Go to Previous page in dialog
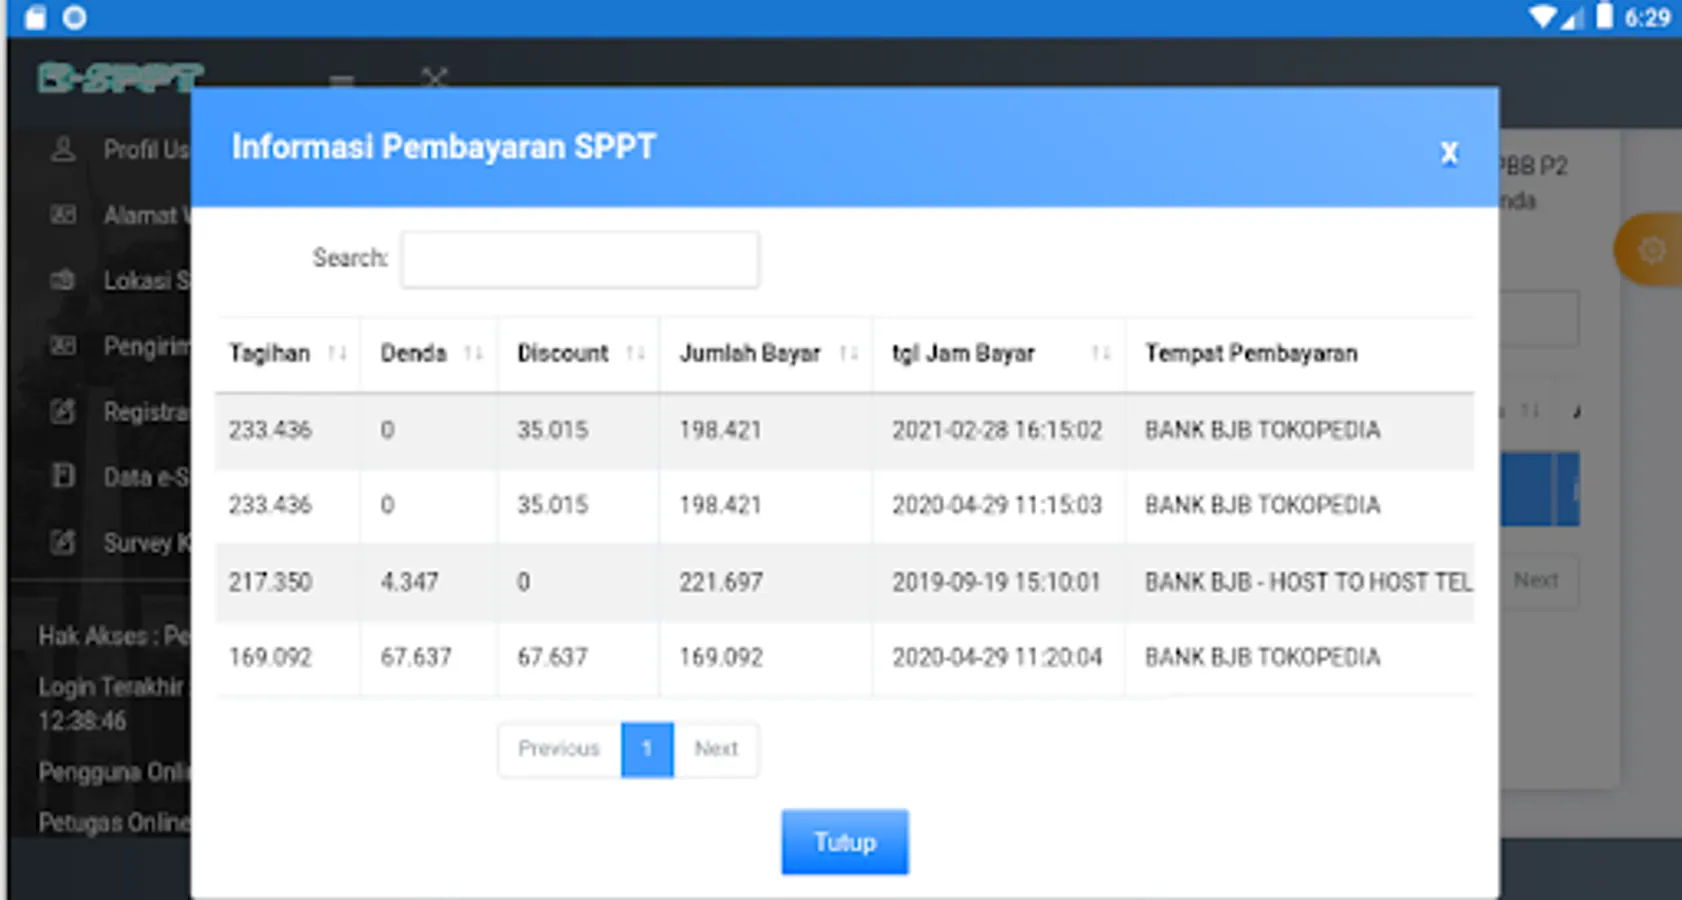This screenshot has width=1682, height=900. click(x=559, y=749)
